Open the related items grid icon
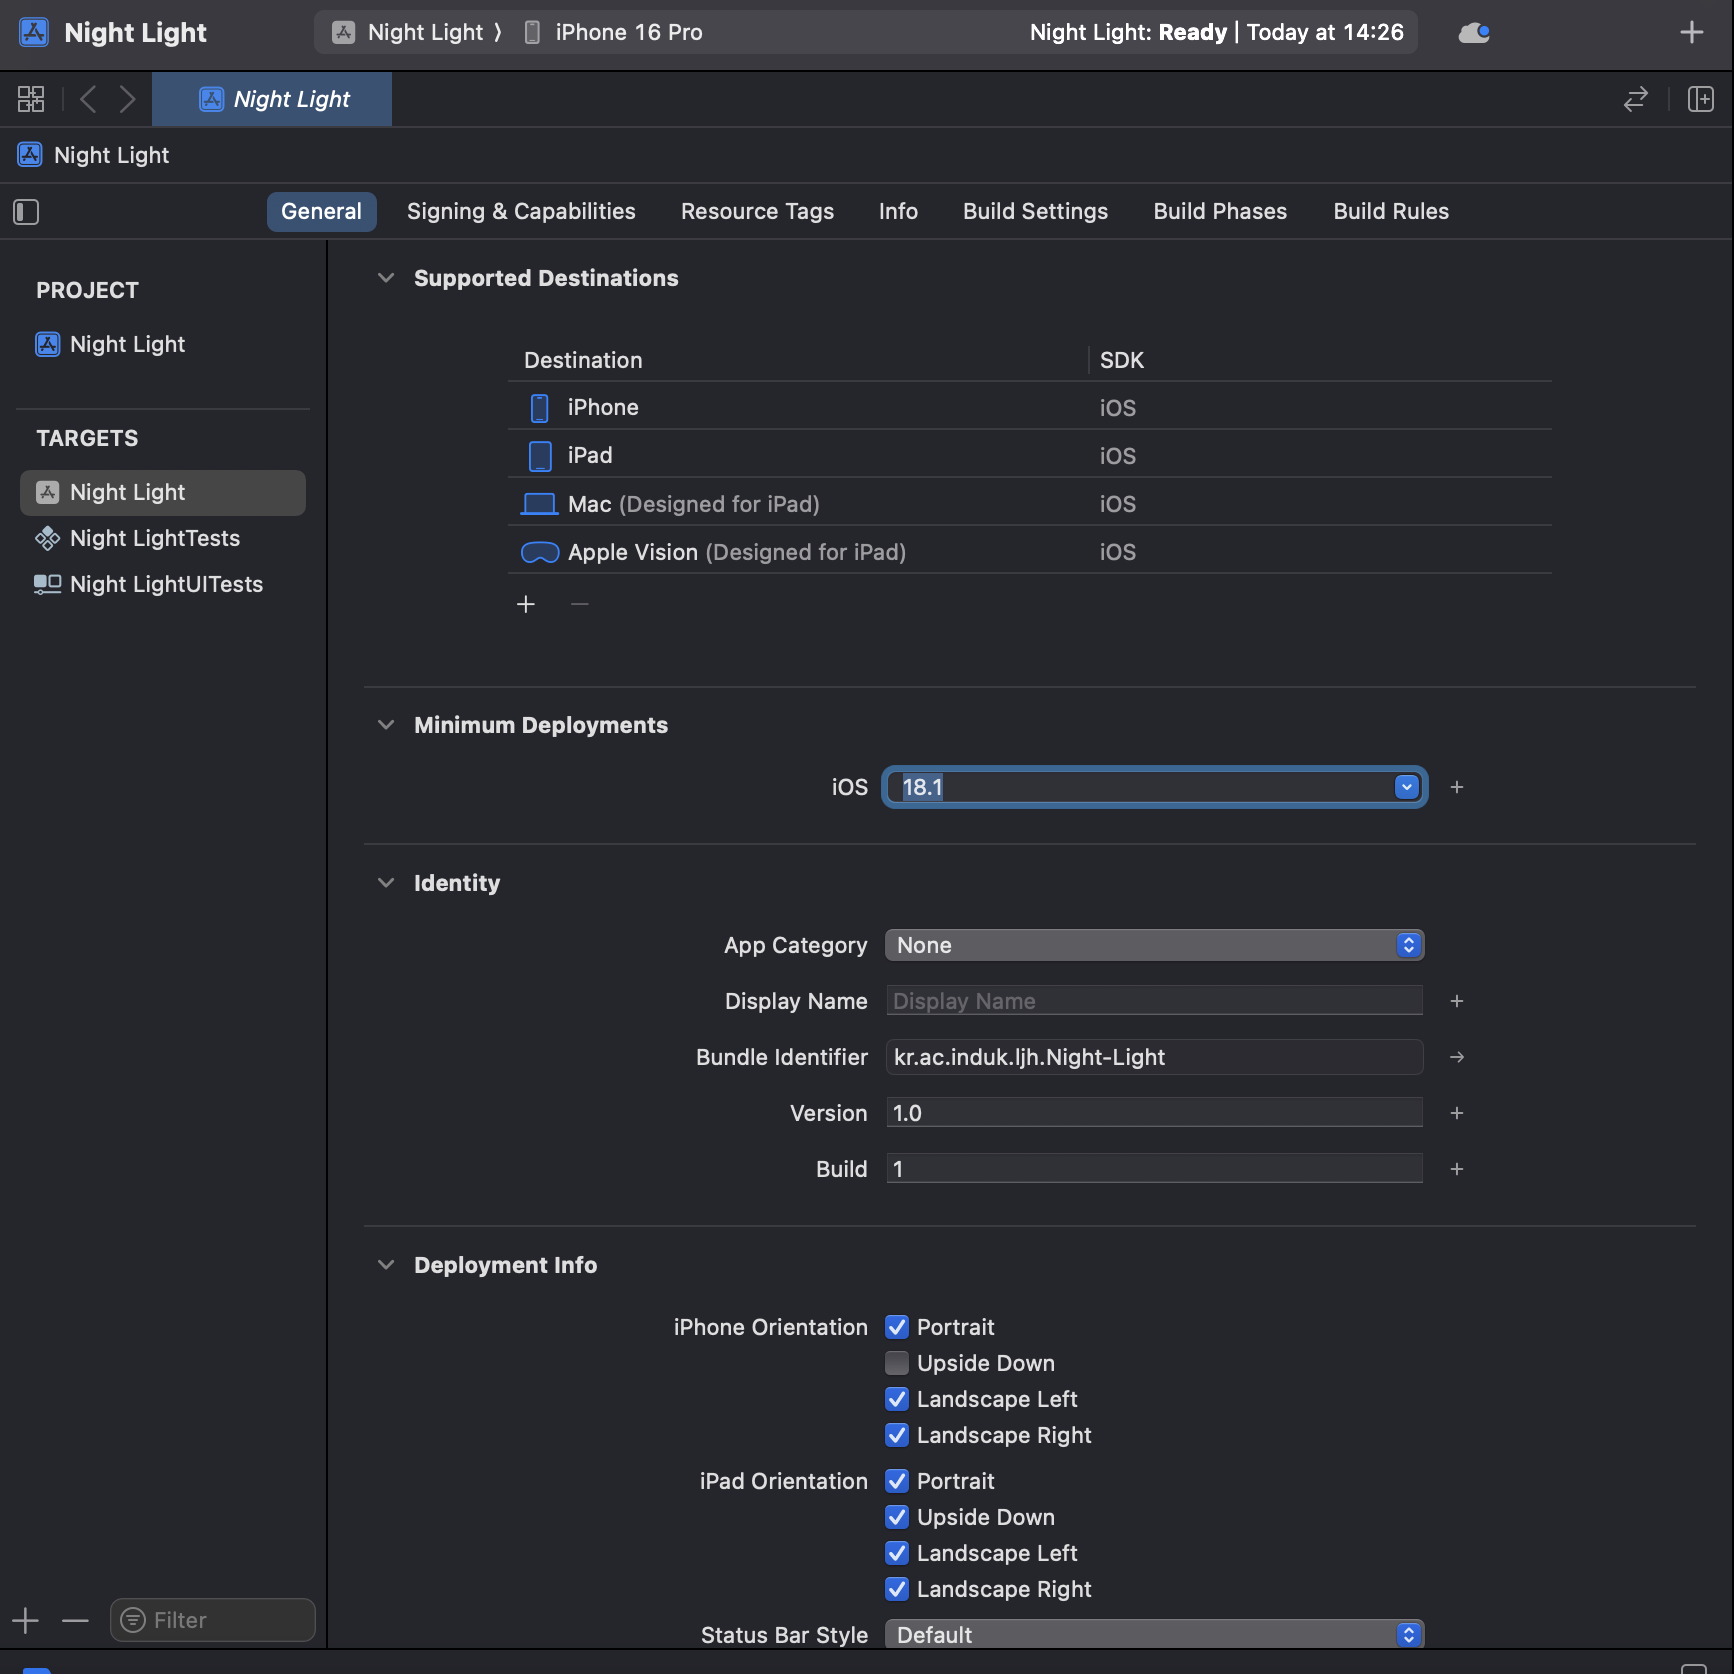Viewport: 1734px width, 1674px height. coord(31,99)
